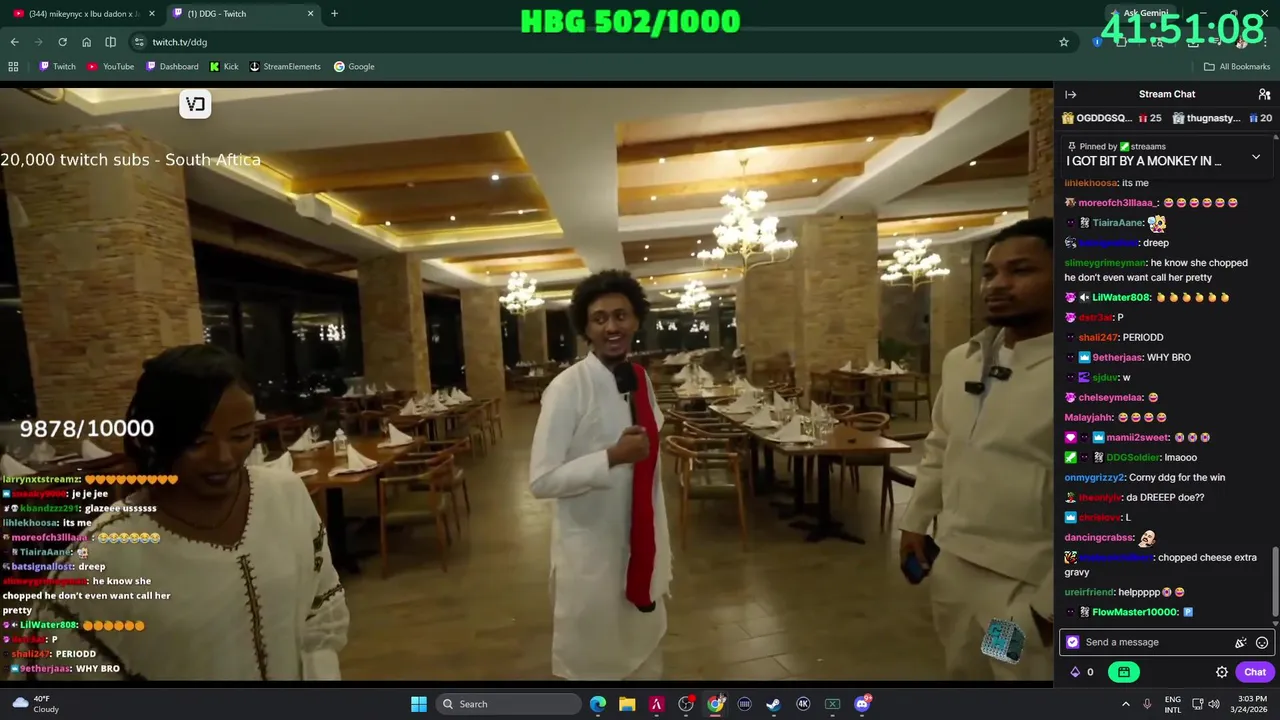Open the 4K app from taskbar
Screen dimensions: 1280x720
click(x=803, y=704)
